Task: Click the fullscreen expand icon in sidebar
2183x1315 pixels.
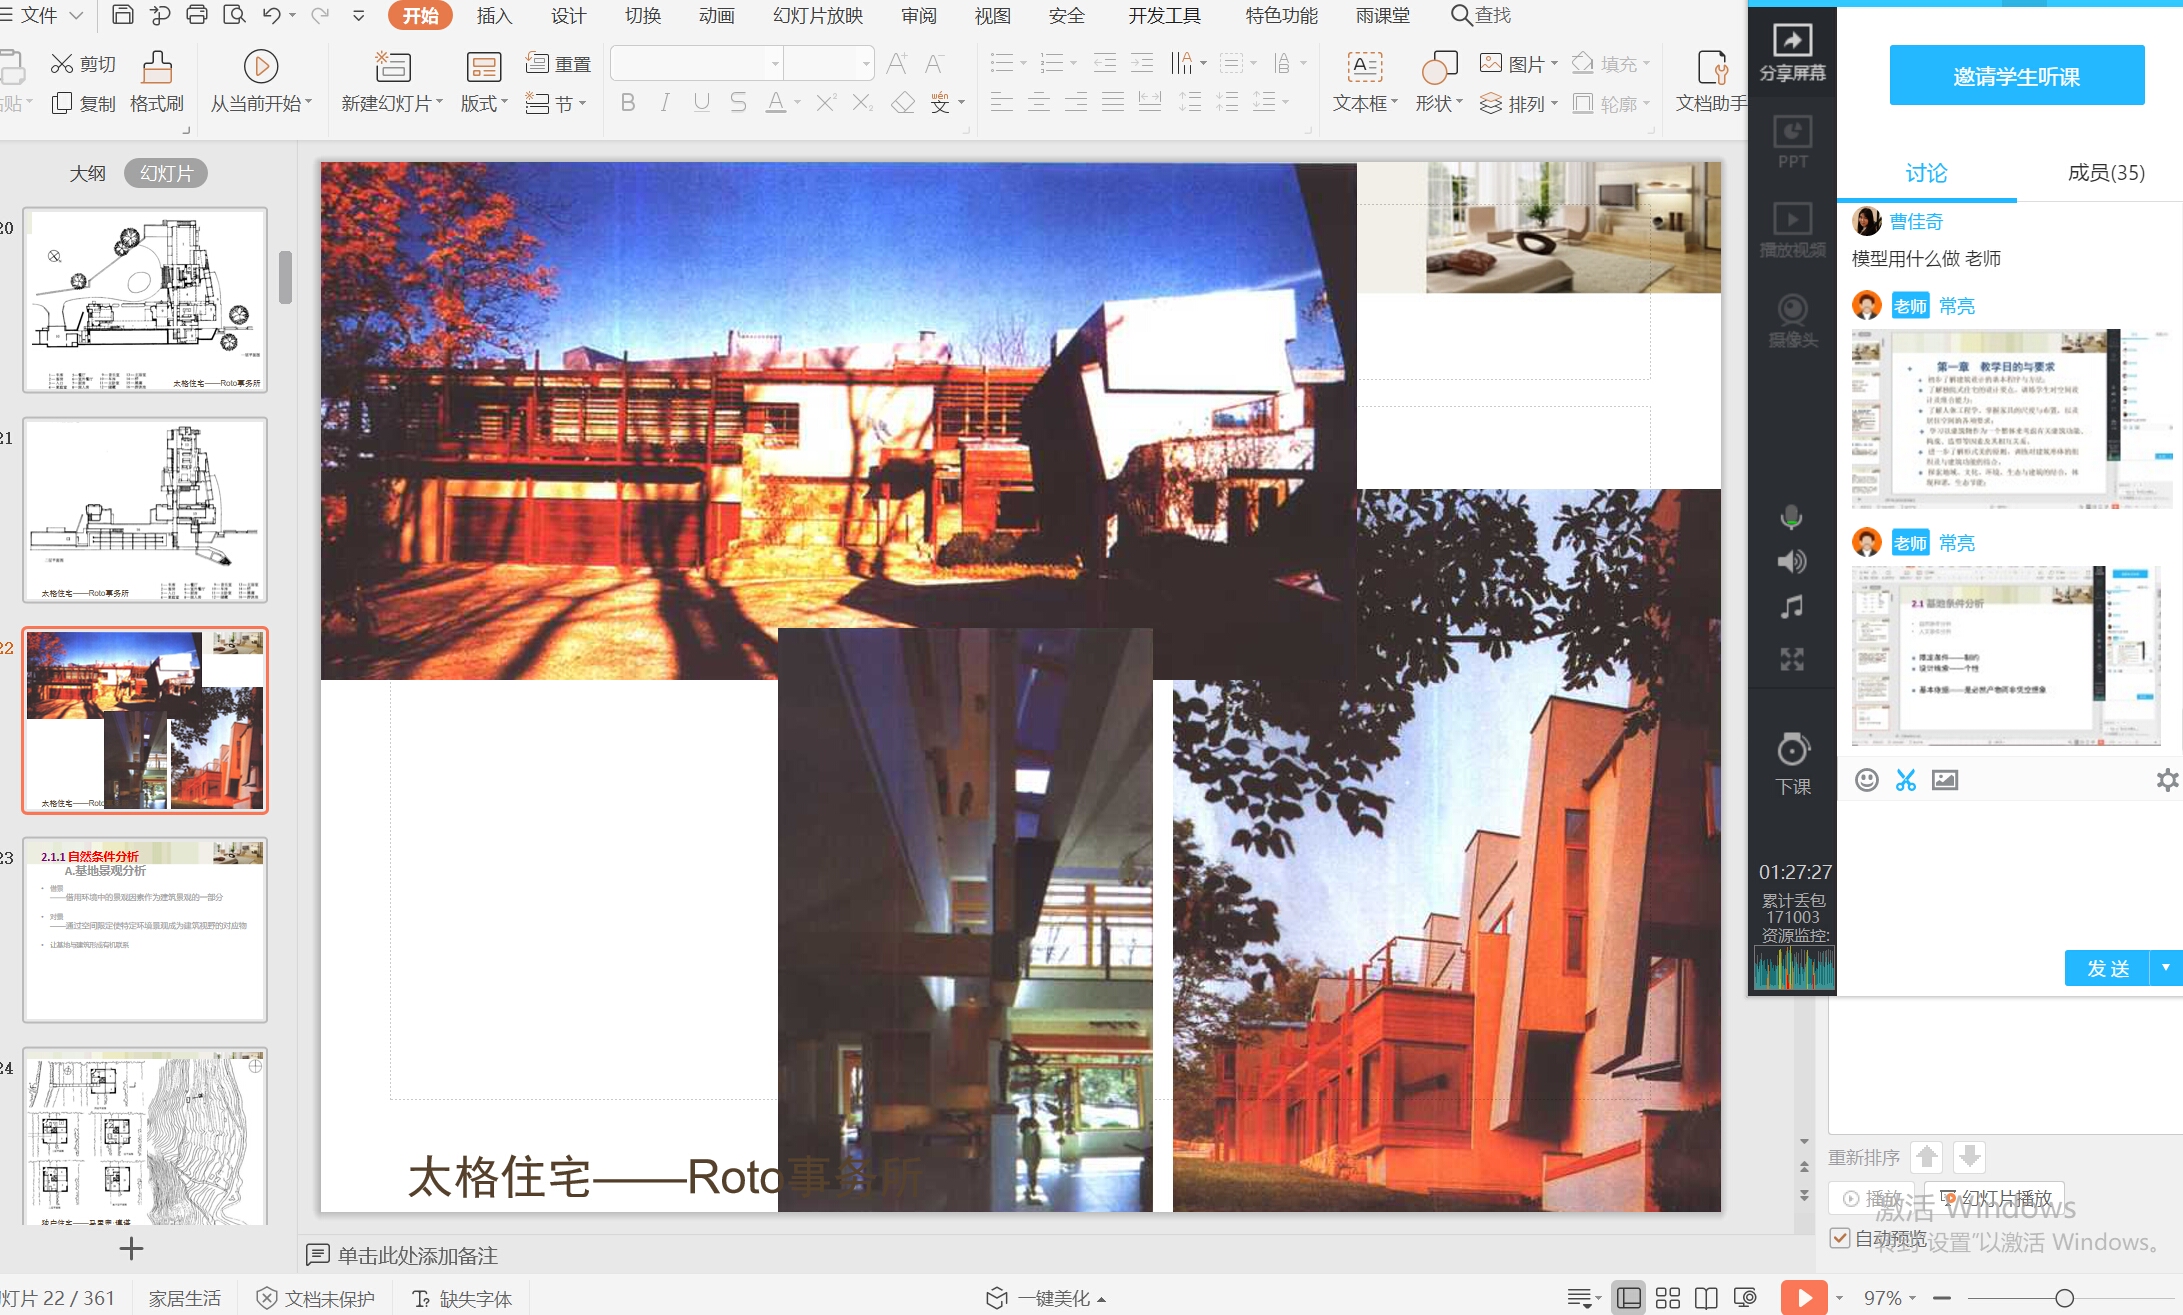Action: (1791, 658)
